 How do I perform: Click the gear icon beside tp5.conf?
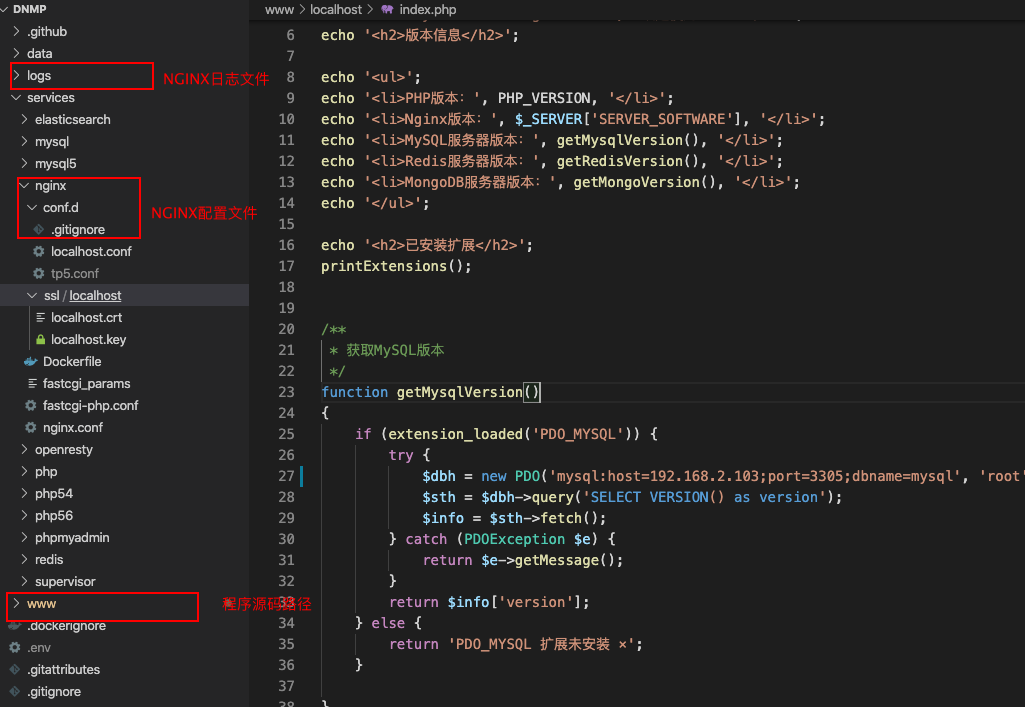tap(39, 273)
